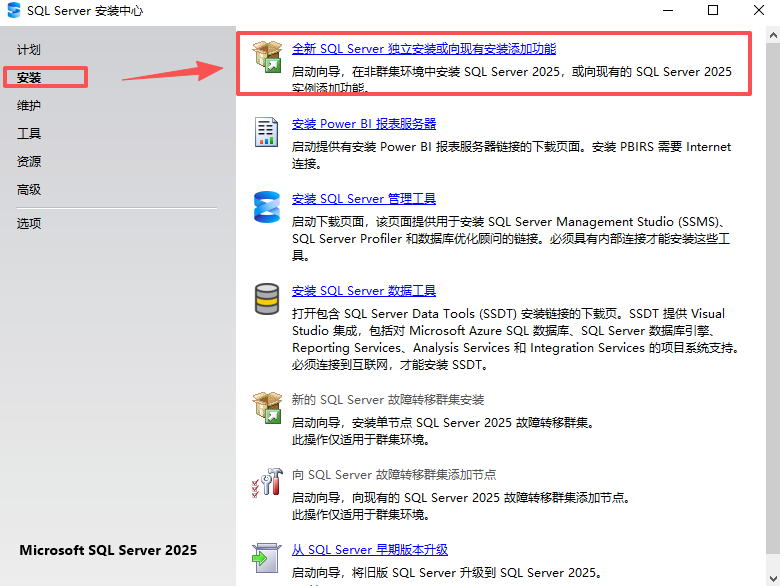Open the 选项 sidebar page
This screenshot has width=780, height=586.
point(29,223)
